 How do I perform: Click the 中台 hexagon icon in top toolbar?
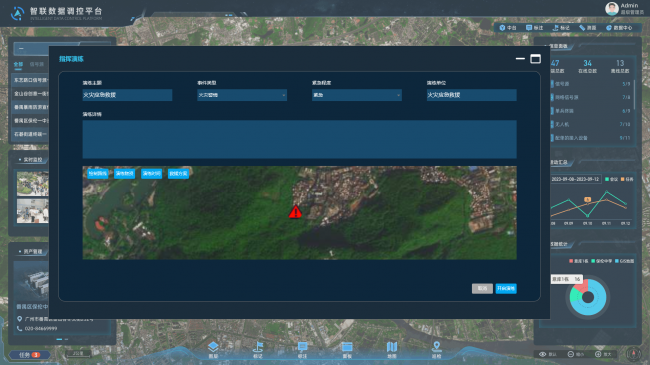pyautogui.click(x=502, y=28)
